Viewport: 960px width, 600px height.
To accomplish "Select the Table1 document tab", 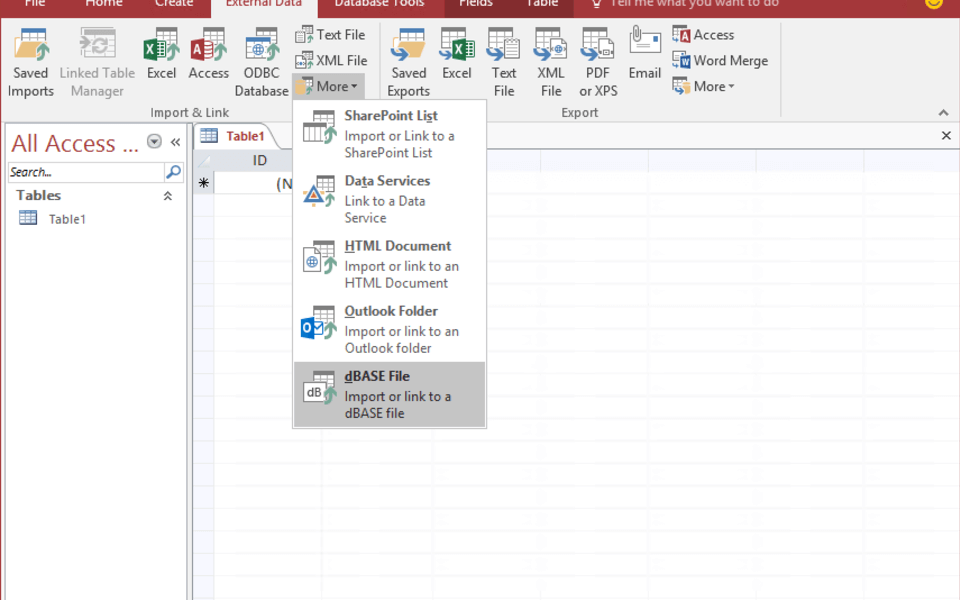I will tap(236, 136).
